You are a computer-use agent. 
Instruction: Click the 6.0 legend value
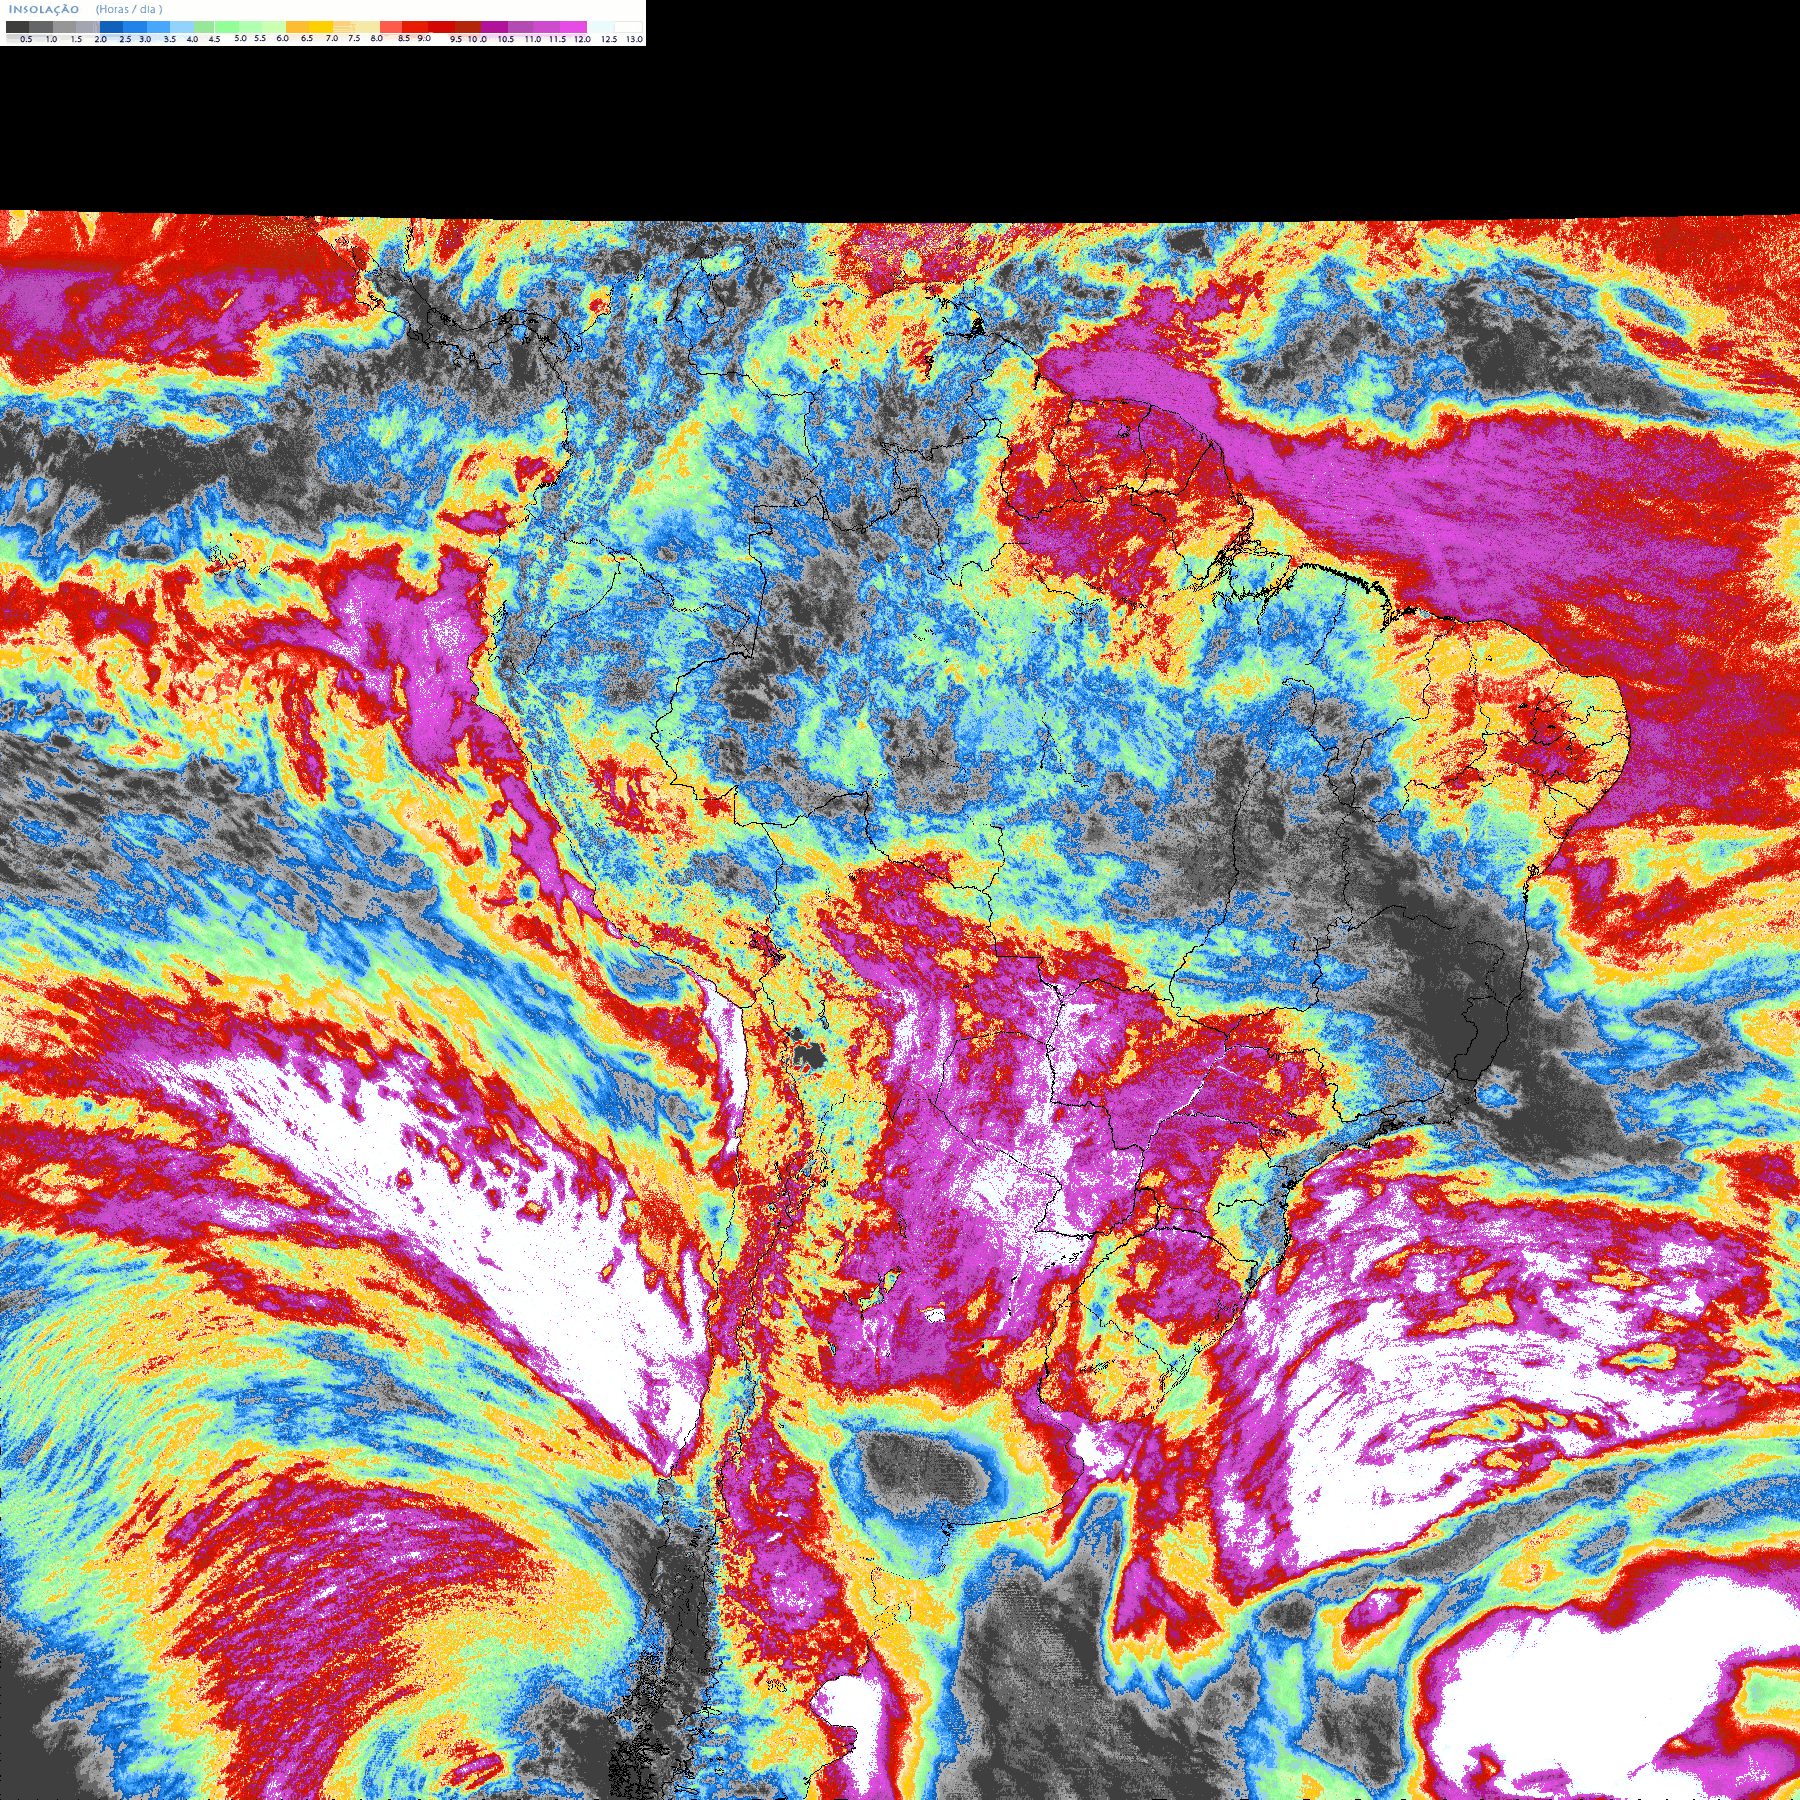pyautogui.click(x=282, y=38)
